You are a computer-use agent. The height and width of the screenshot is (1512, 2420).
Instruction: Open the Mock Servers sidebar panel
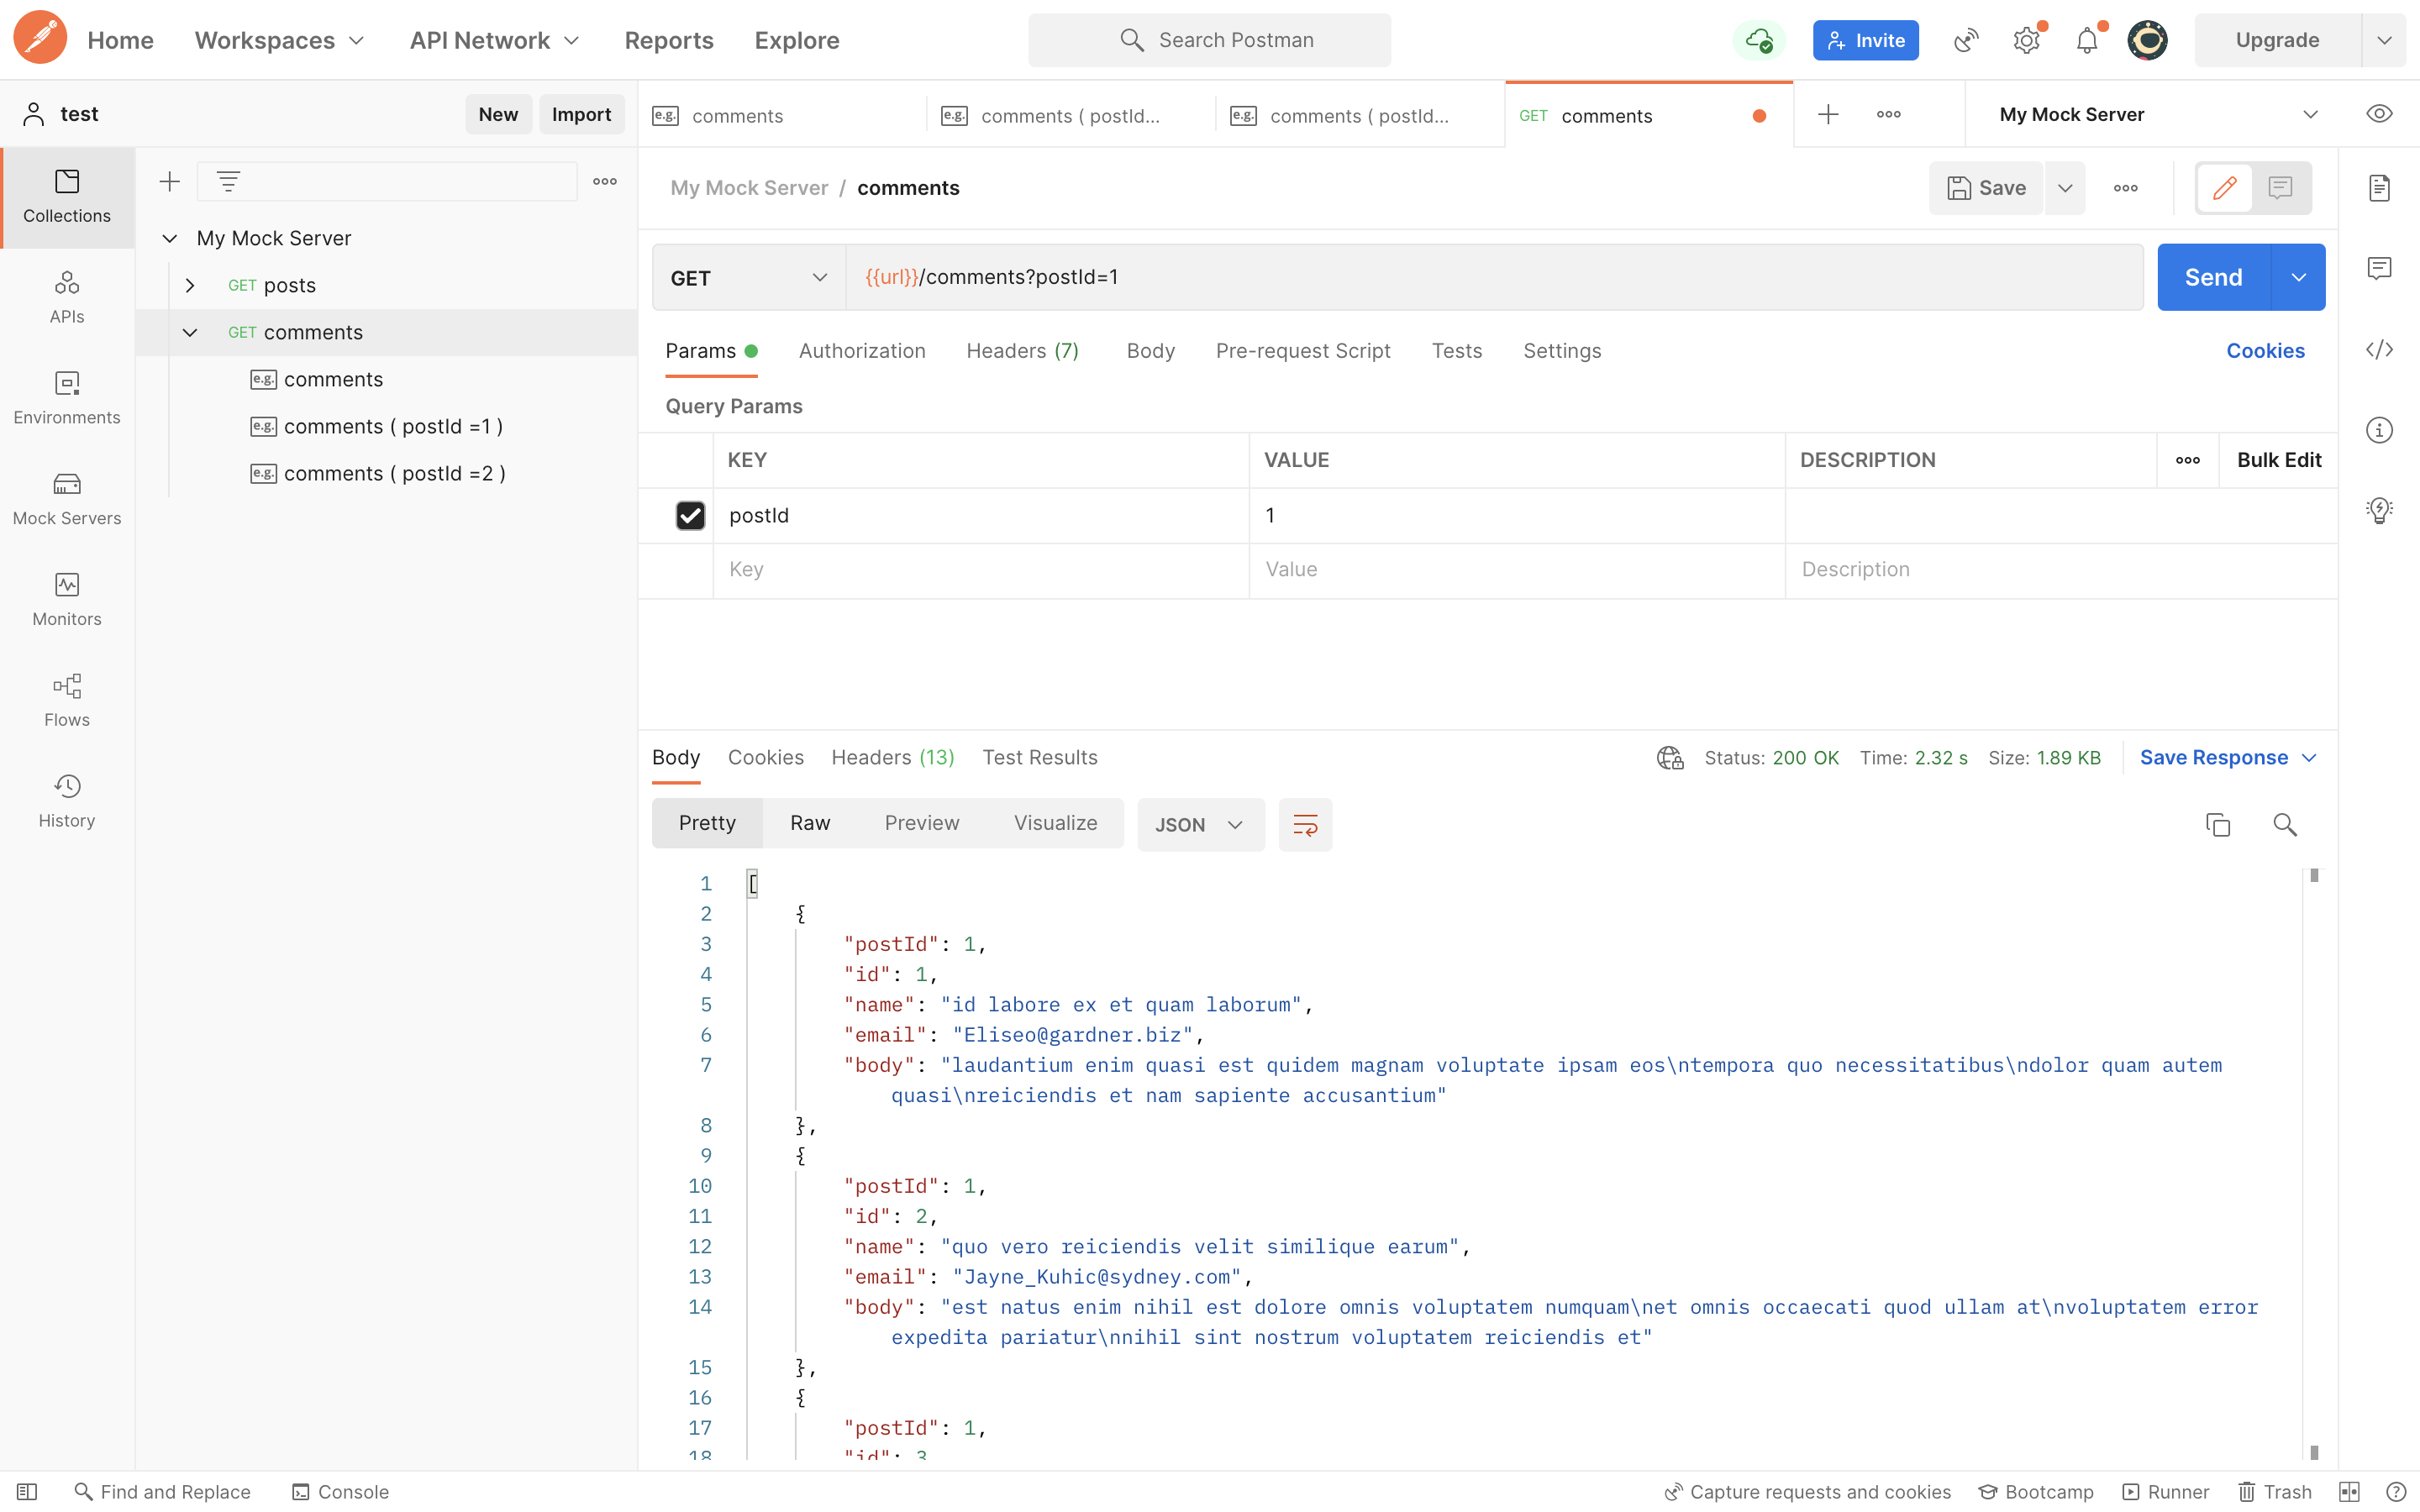click(67, 498)
